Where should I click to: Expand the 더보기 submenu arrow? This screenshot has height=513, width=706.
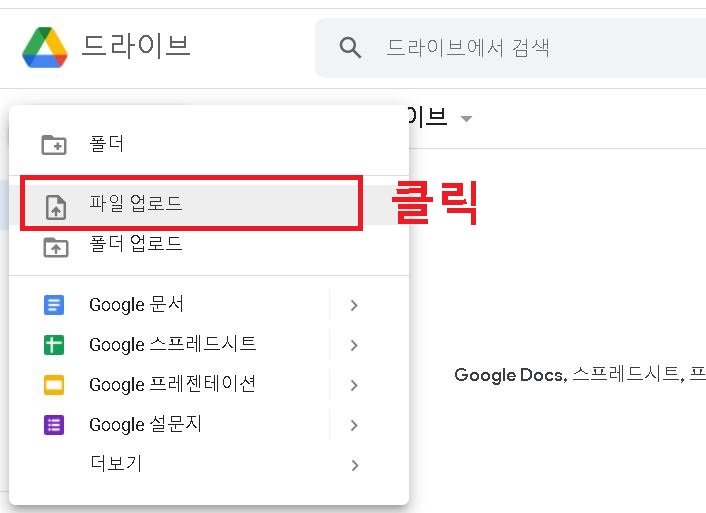354,465
